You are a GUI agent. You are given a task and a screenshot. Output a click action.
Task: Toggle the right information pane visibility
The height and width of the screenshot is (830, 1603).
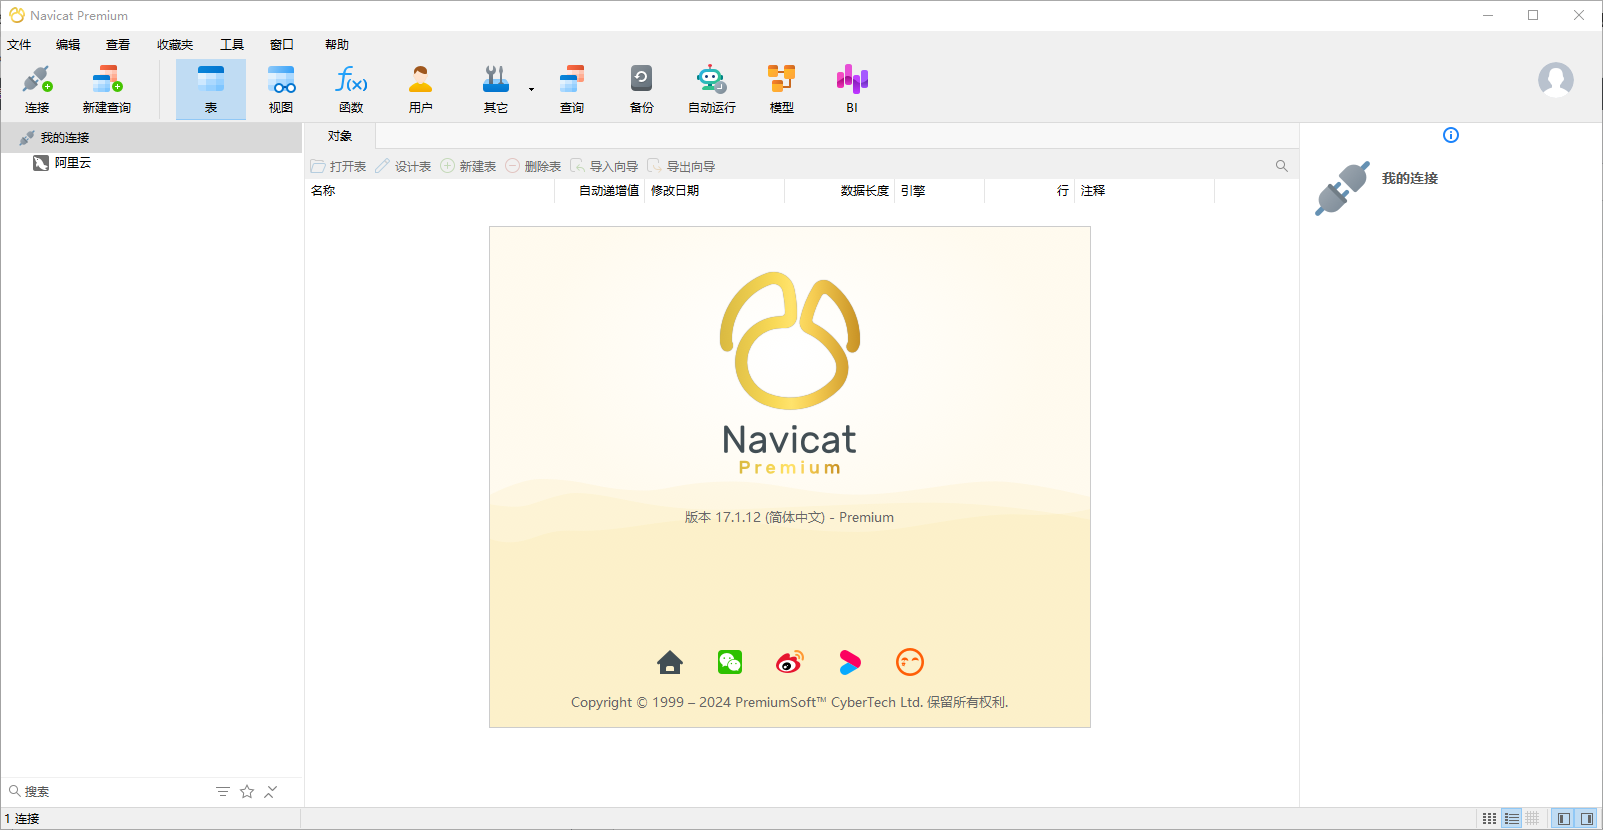pos(1587,819)
